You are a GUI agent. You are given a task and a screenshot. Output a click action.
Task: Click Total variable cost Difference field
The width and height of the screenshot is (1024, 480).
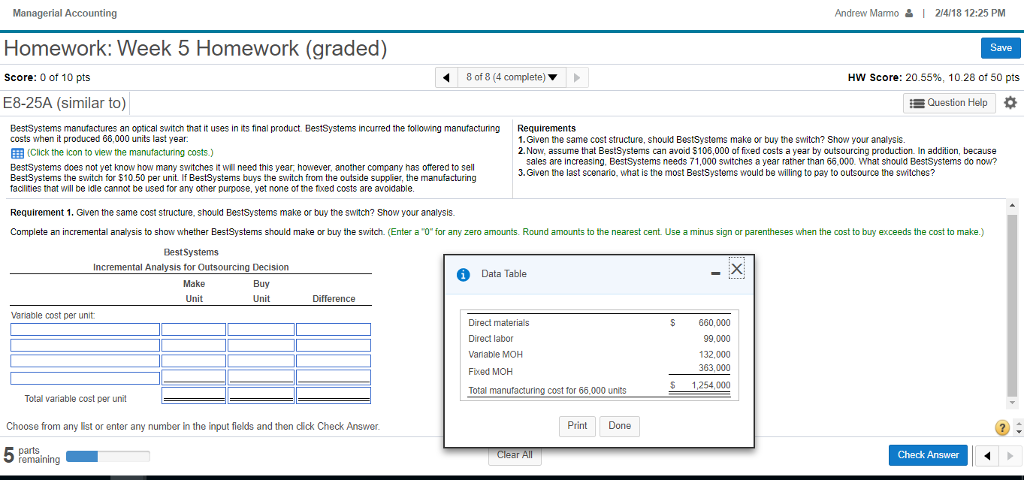[x=333, y=396]
